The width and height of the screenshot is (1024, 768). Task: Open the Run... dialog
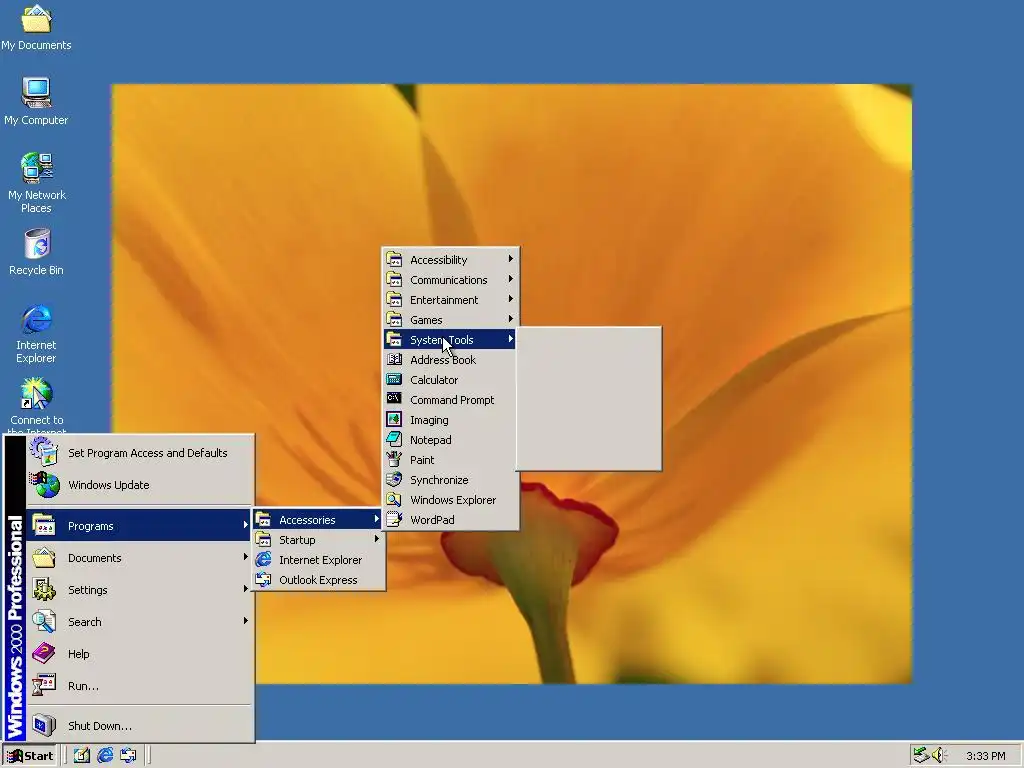[x=139, y=686]
